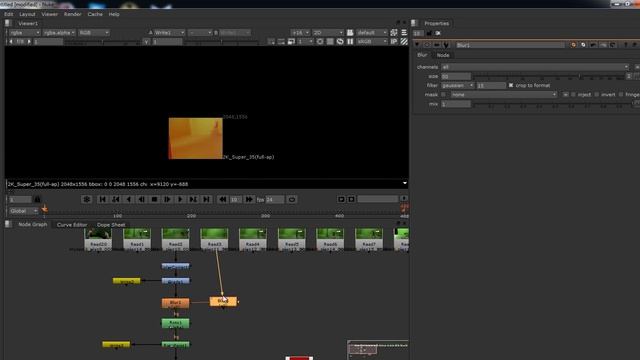Click the playback loop mode icon
The image size is (640, 360).
(x=291, y=200)
